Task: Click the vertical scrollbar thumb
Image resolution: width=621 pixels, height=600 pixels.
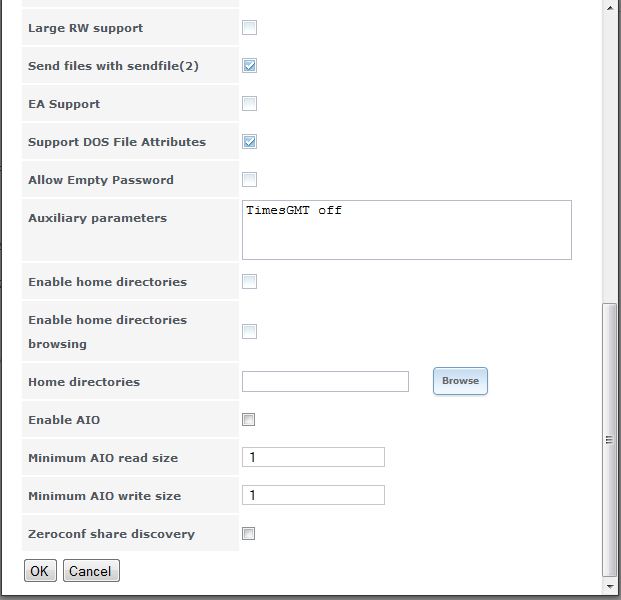Action: (x=609, y=440)
